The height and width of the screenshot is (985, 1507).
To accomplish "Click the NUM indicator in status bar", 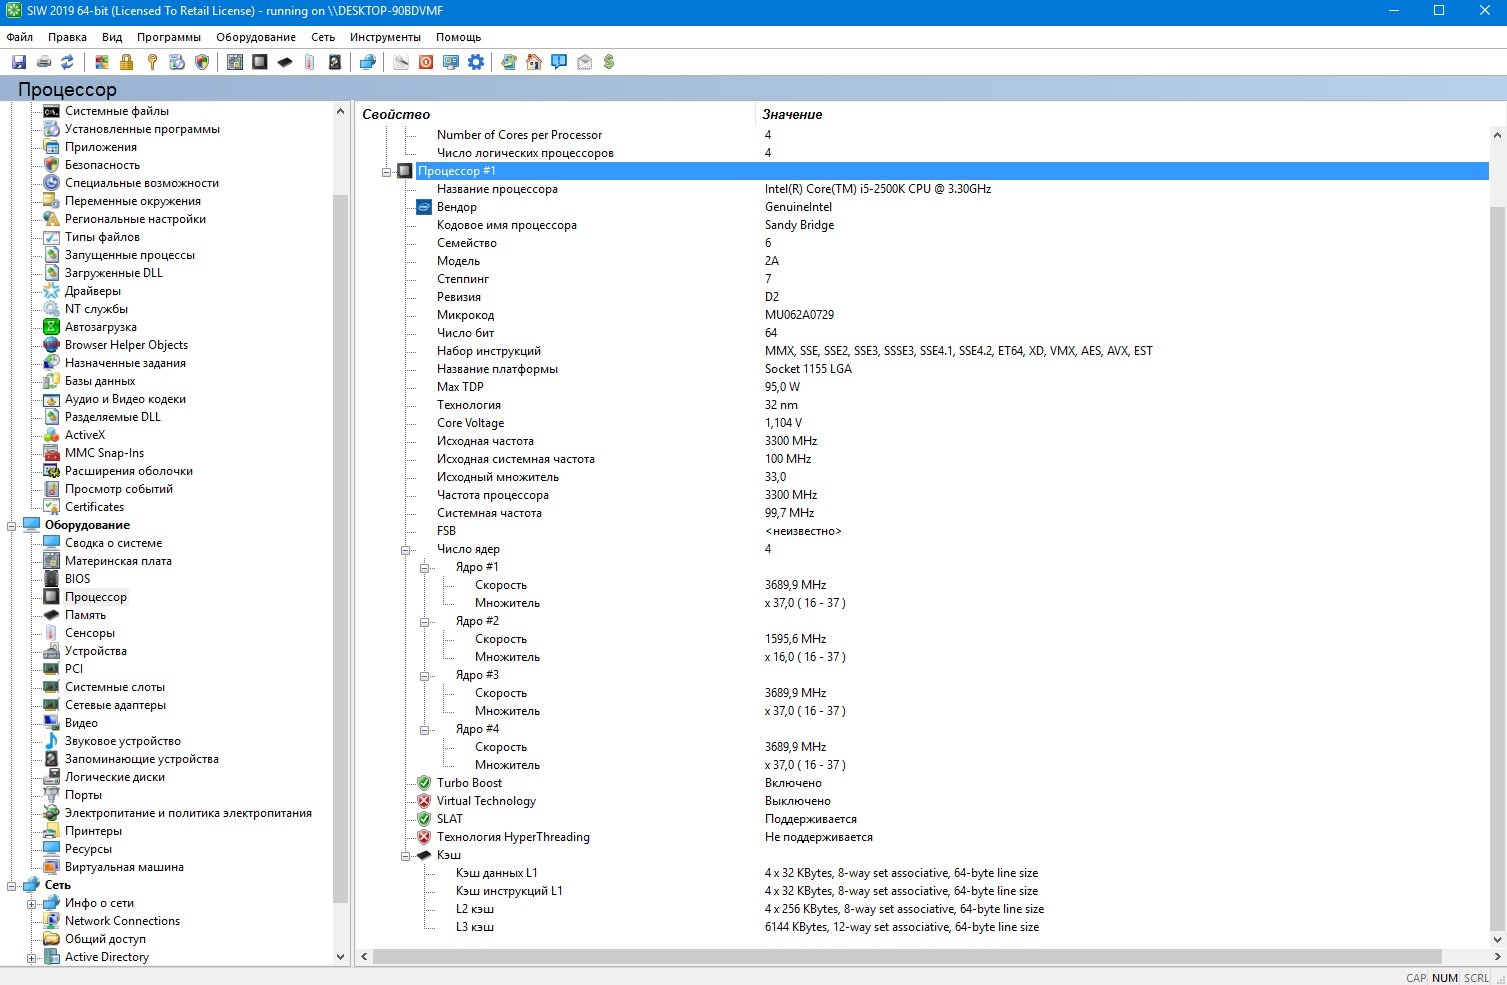I will pyautogui.click(x=1444, y=977).
